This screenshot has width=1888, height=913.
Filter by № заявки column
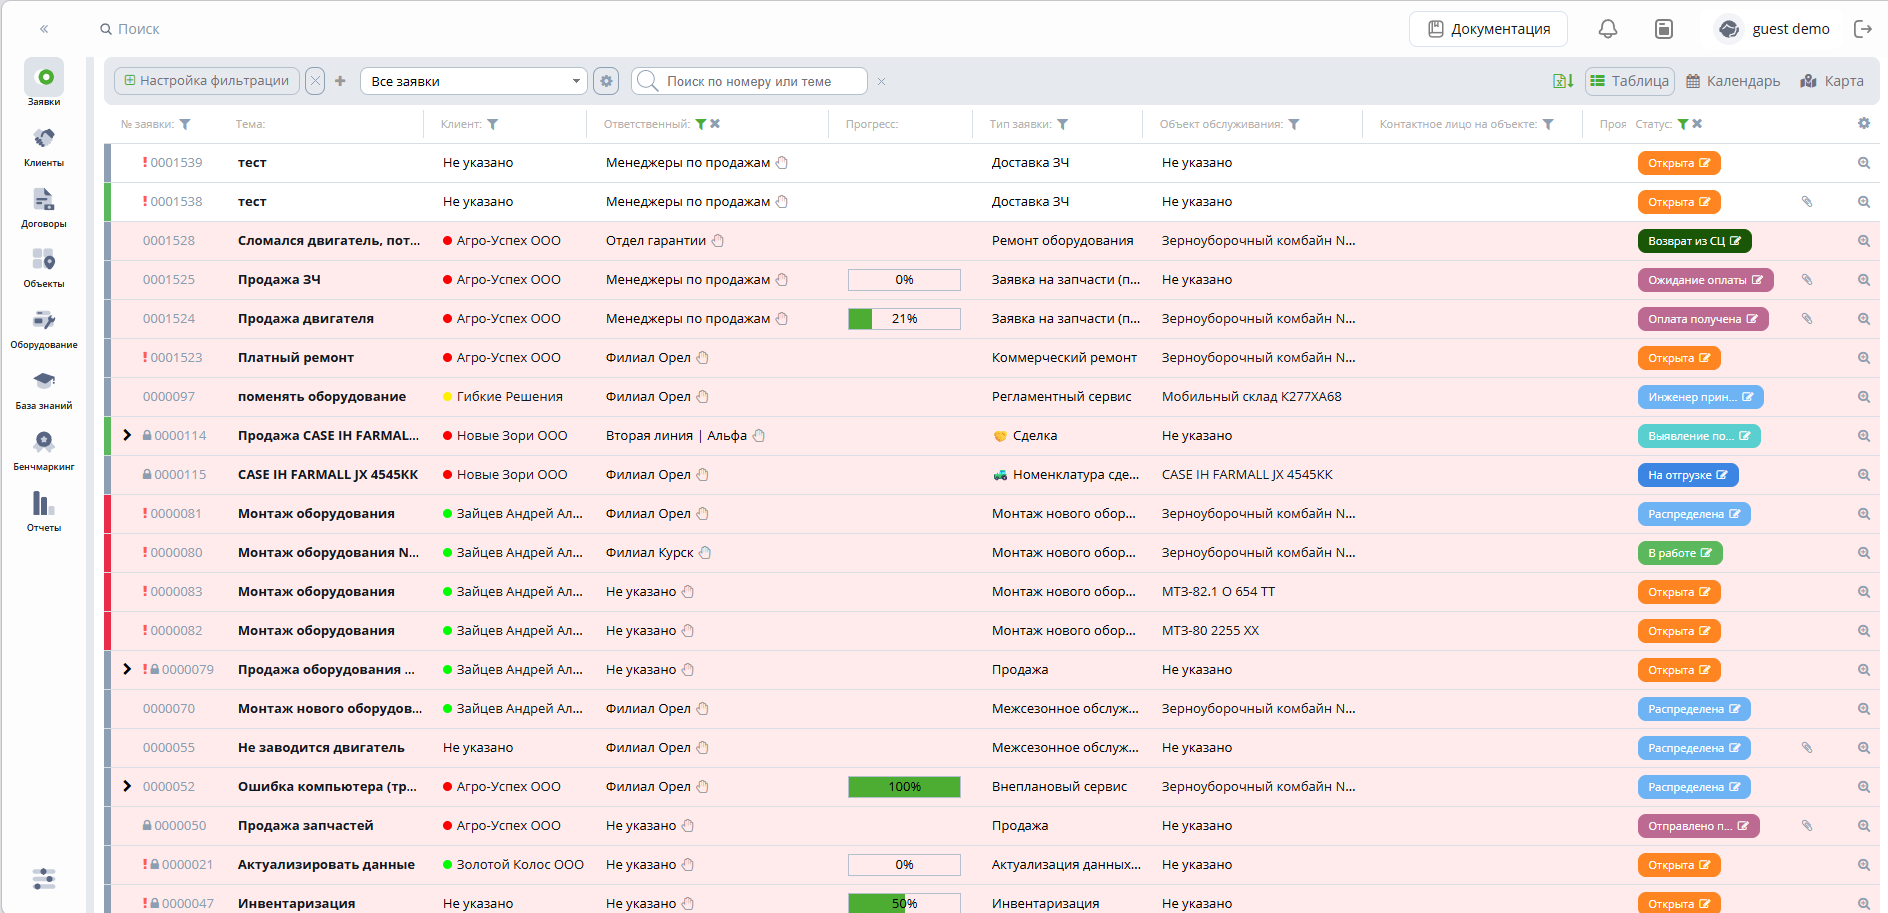[185, 125]
